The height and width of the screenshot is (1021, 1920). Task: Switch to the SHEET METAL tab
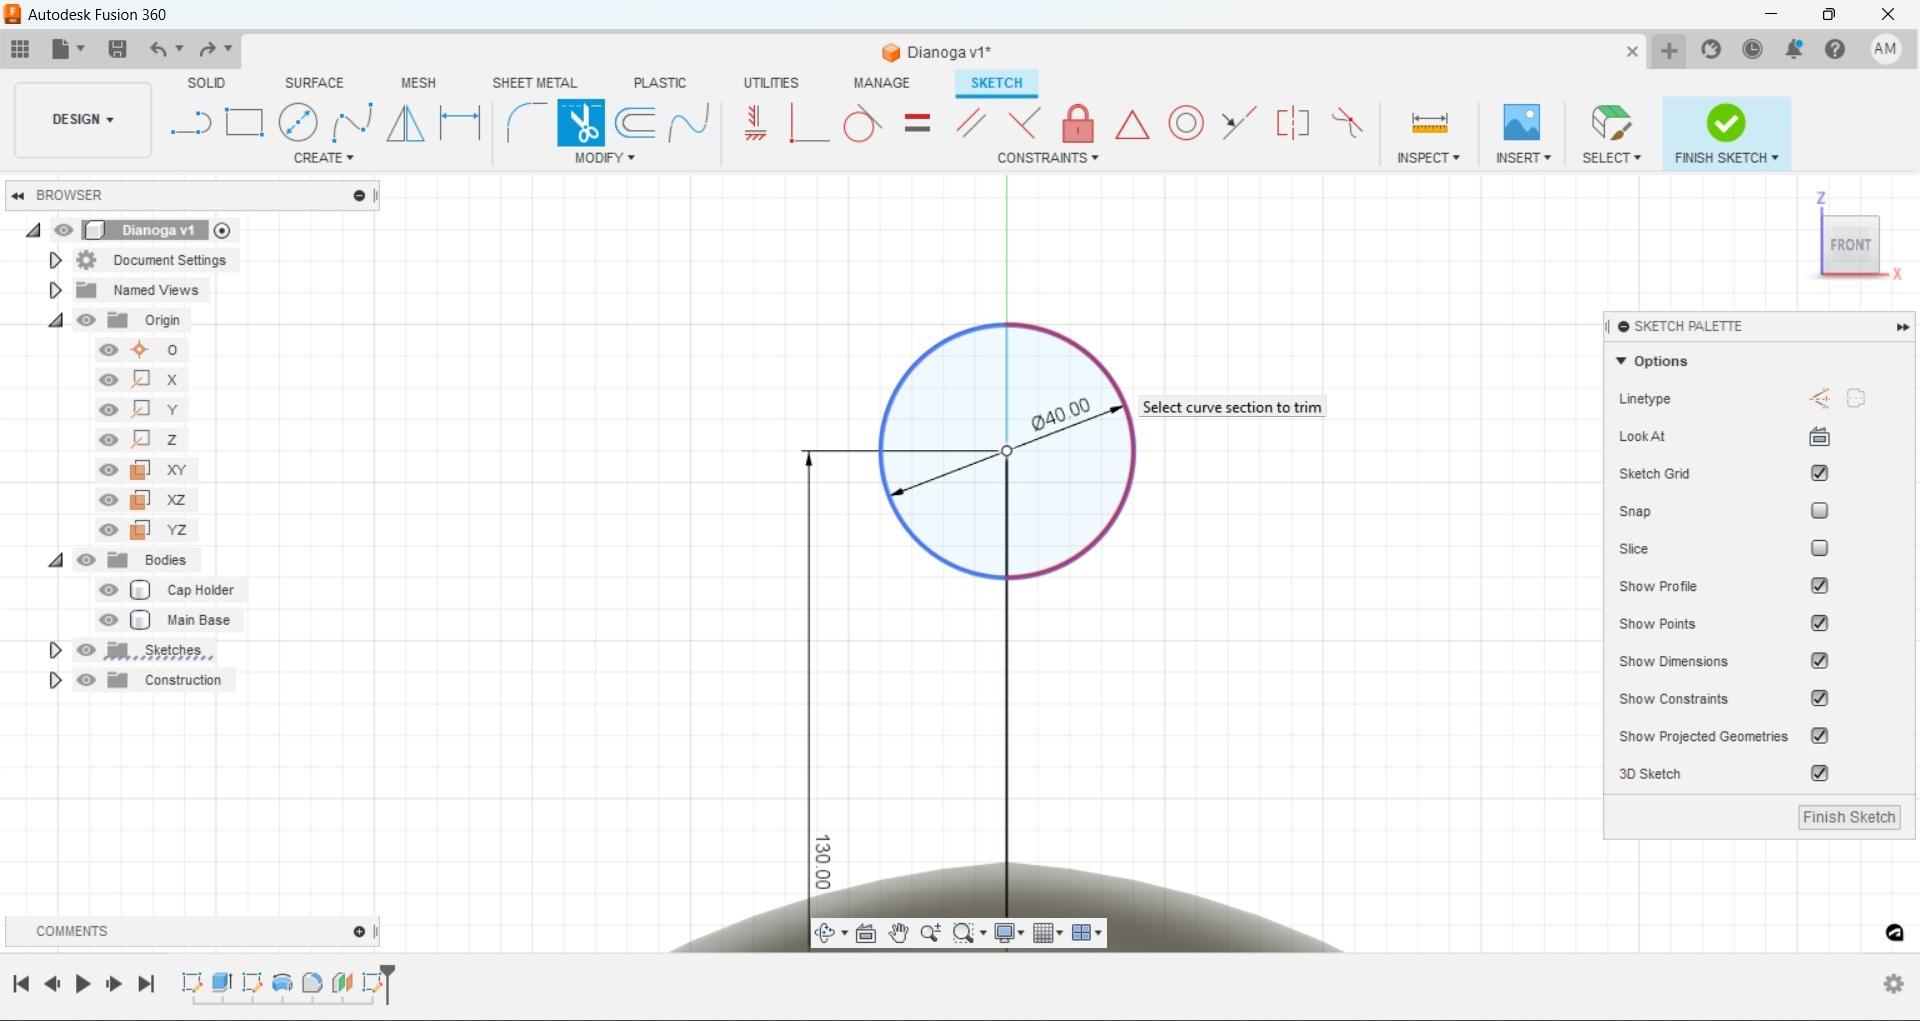[x=534, y=83]
